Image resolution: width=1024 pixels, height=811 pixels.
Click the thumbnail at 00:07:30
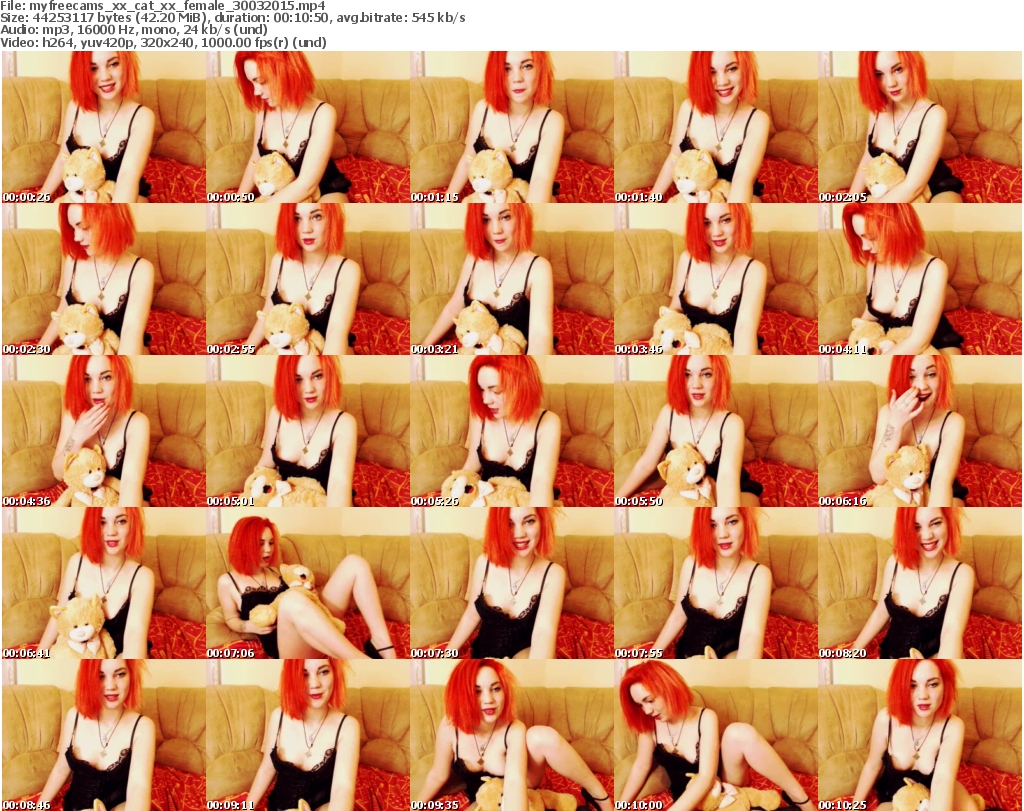(x=511, y=583)
